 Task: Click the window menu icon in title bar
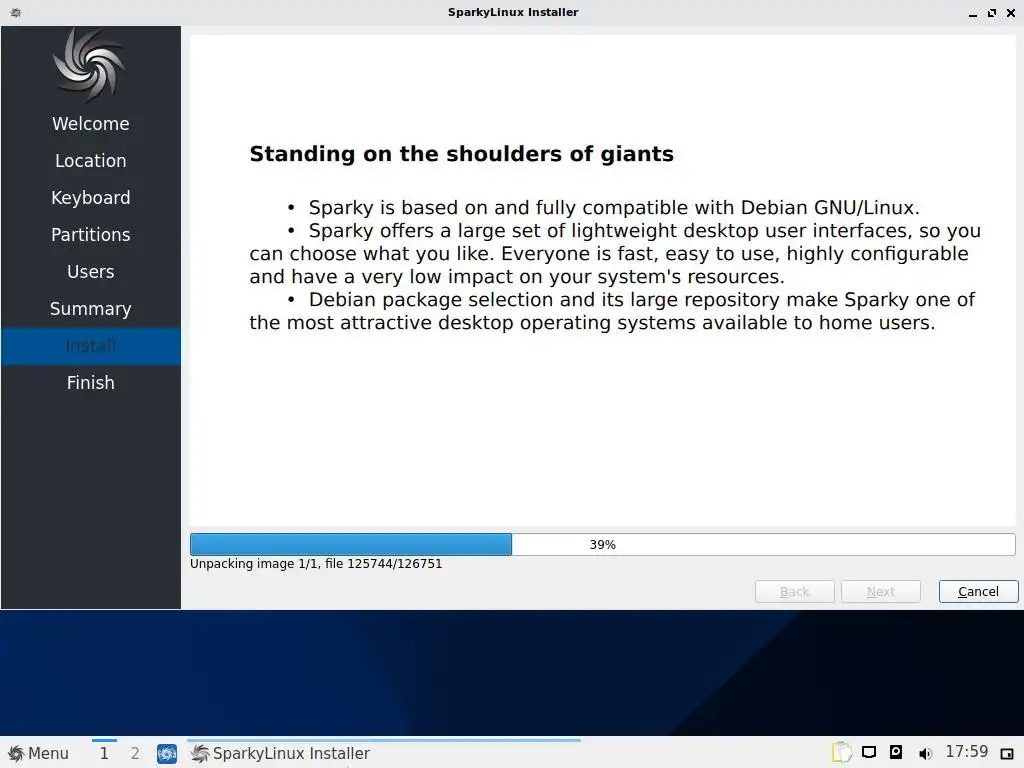tap(16, 12)
